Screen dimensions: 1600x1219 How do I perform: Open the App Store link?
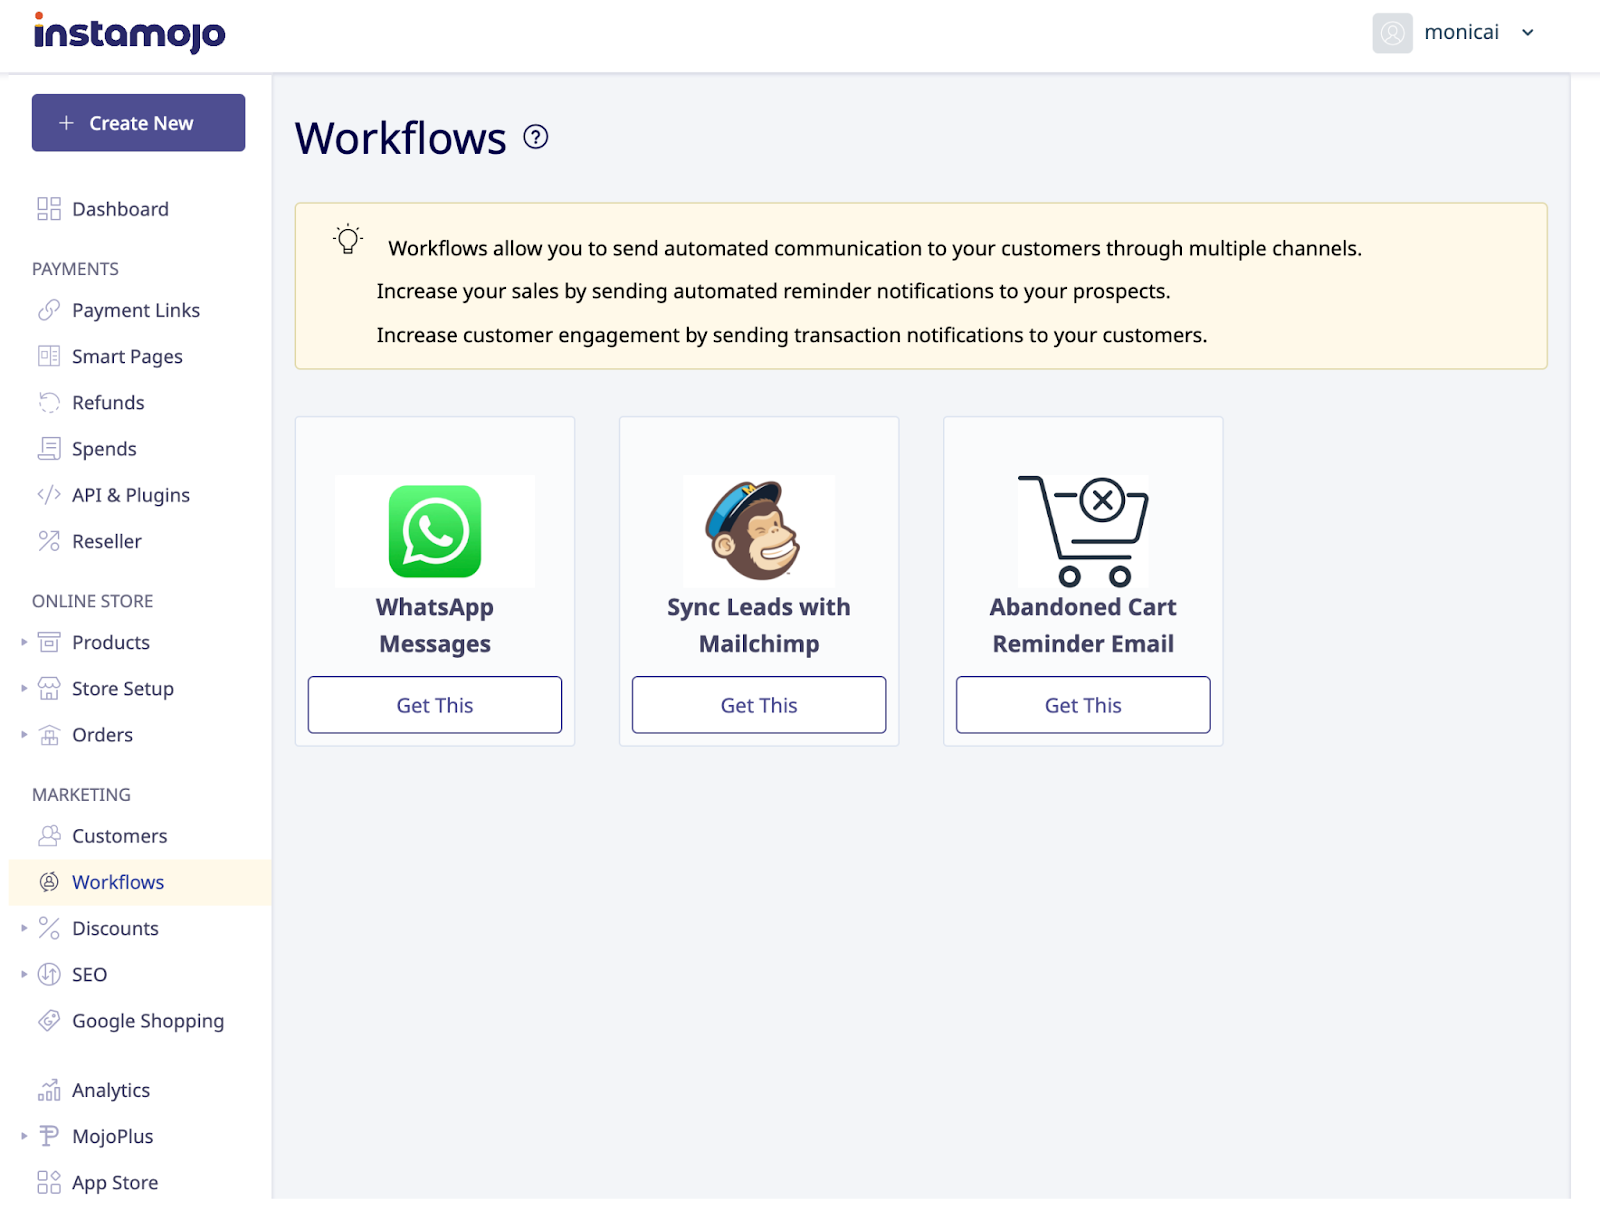coord(115,1183)
